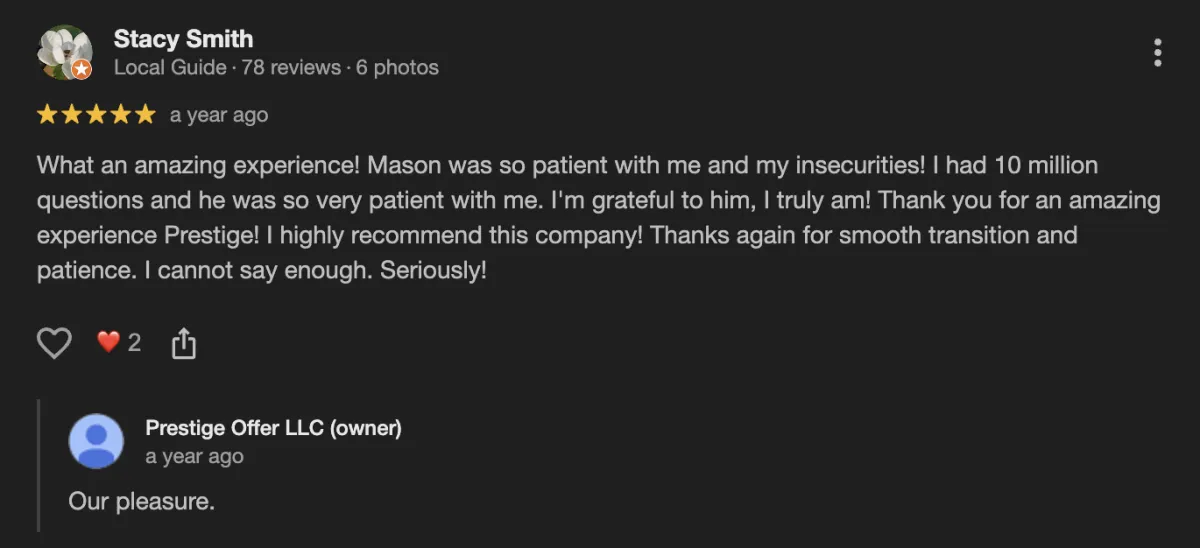Click the orange Local Guide badge

pyautogui.click(x=82, y=70)
